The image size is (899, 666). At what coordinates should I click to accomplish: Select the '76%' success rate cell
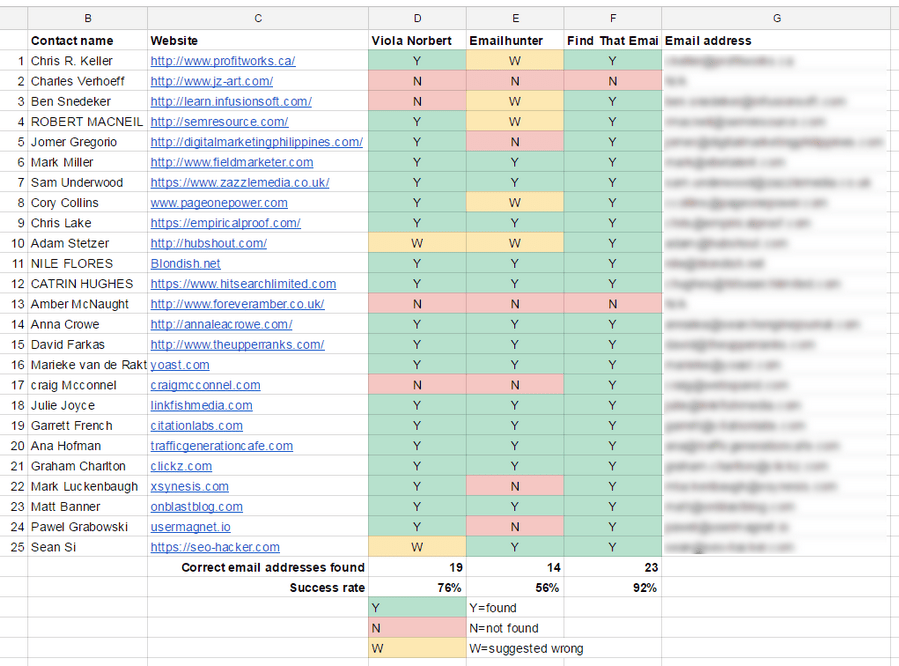[x=417, y=587]
